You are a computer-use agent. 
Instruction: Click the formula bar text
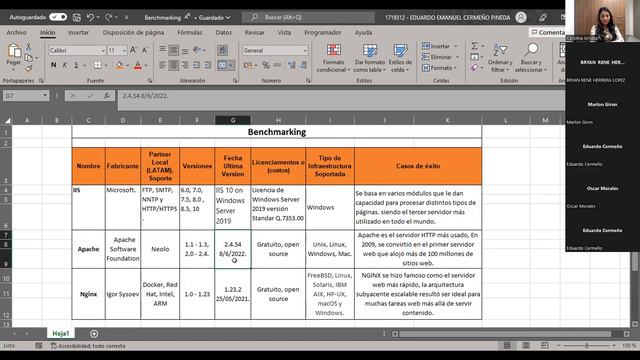coord(145,96)
